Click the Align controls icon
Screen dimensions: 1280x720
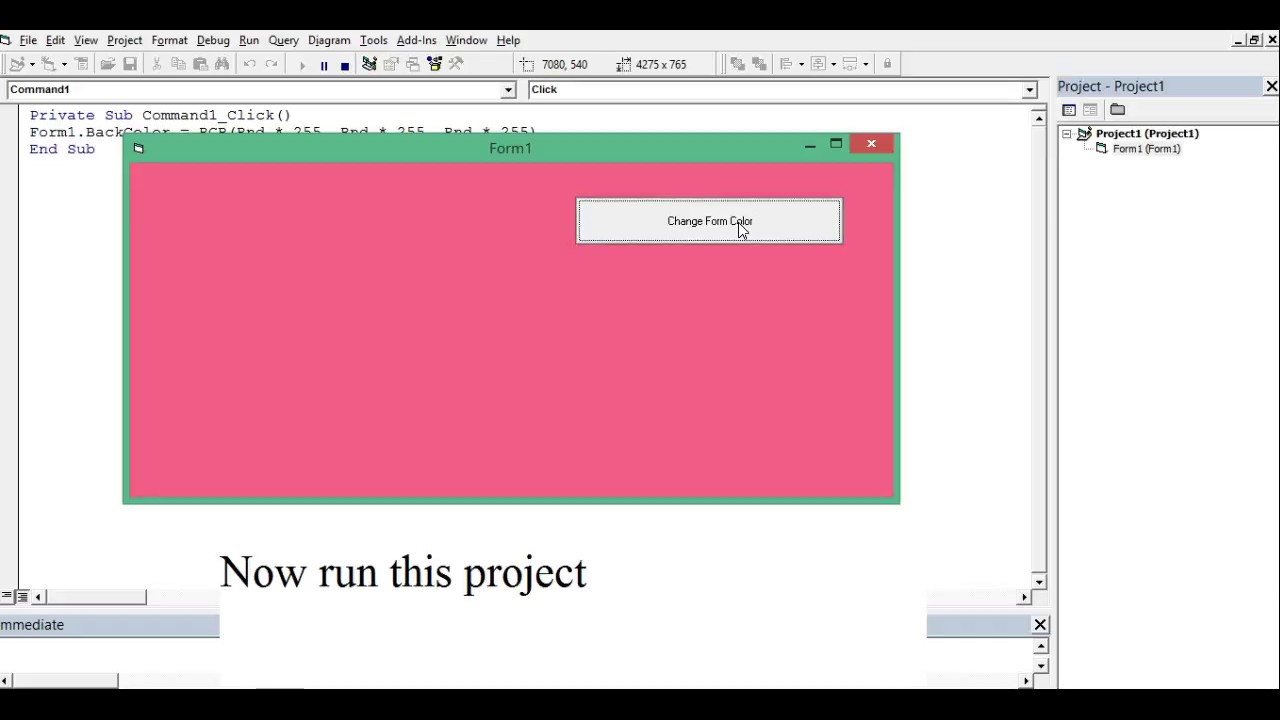click(786, 64)
